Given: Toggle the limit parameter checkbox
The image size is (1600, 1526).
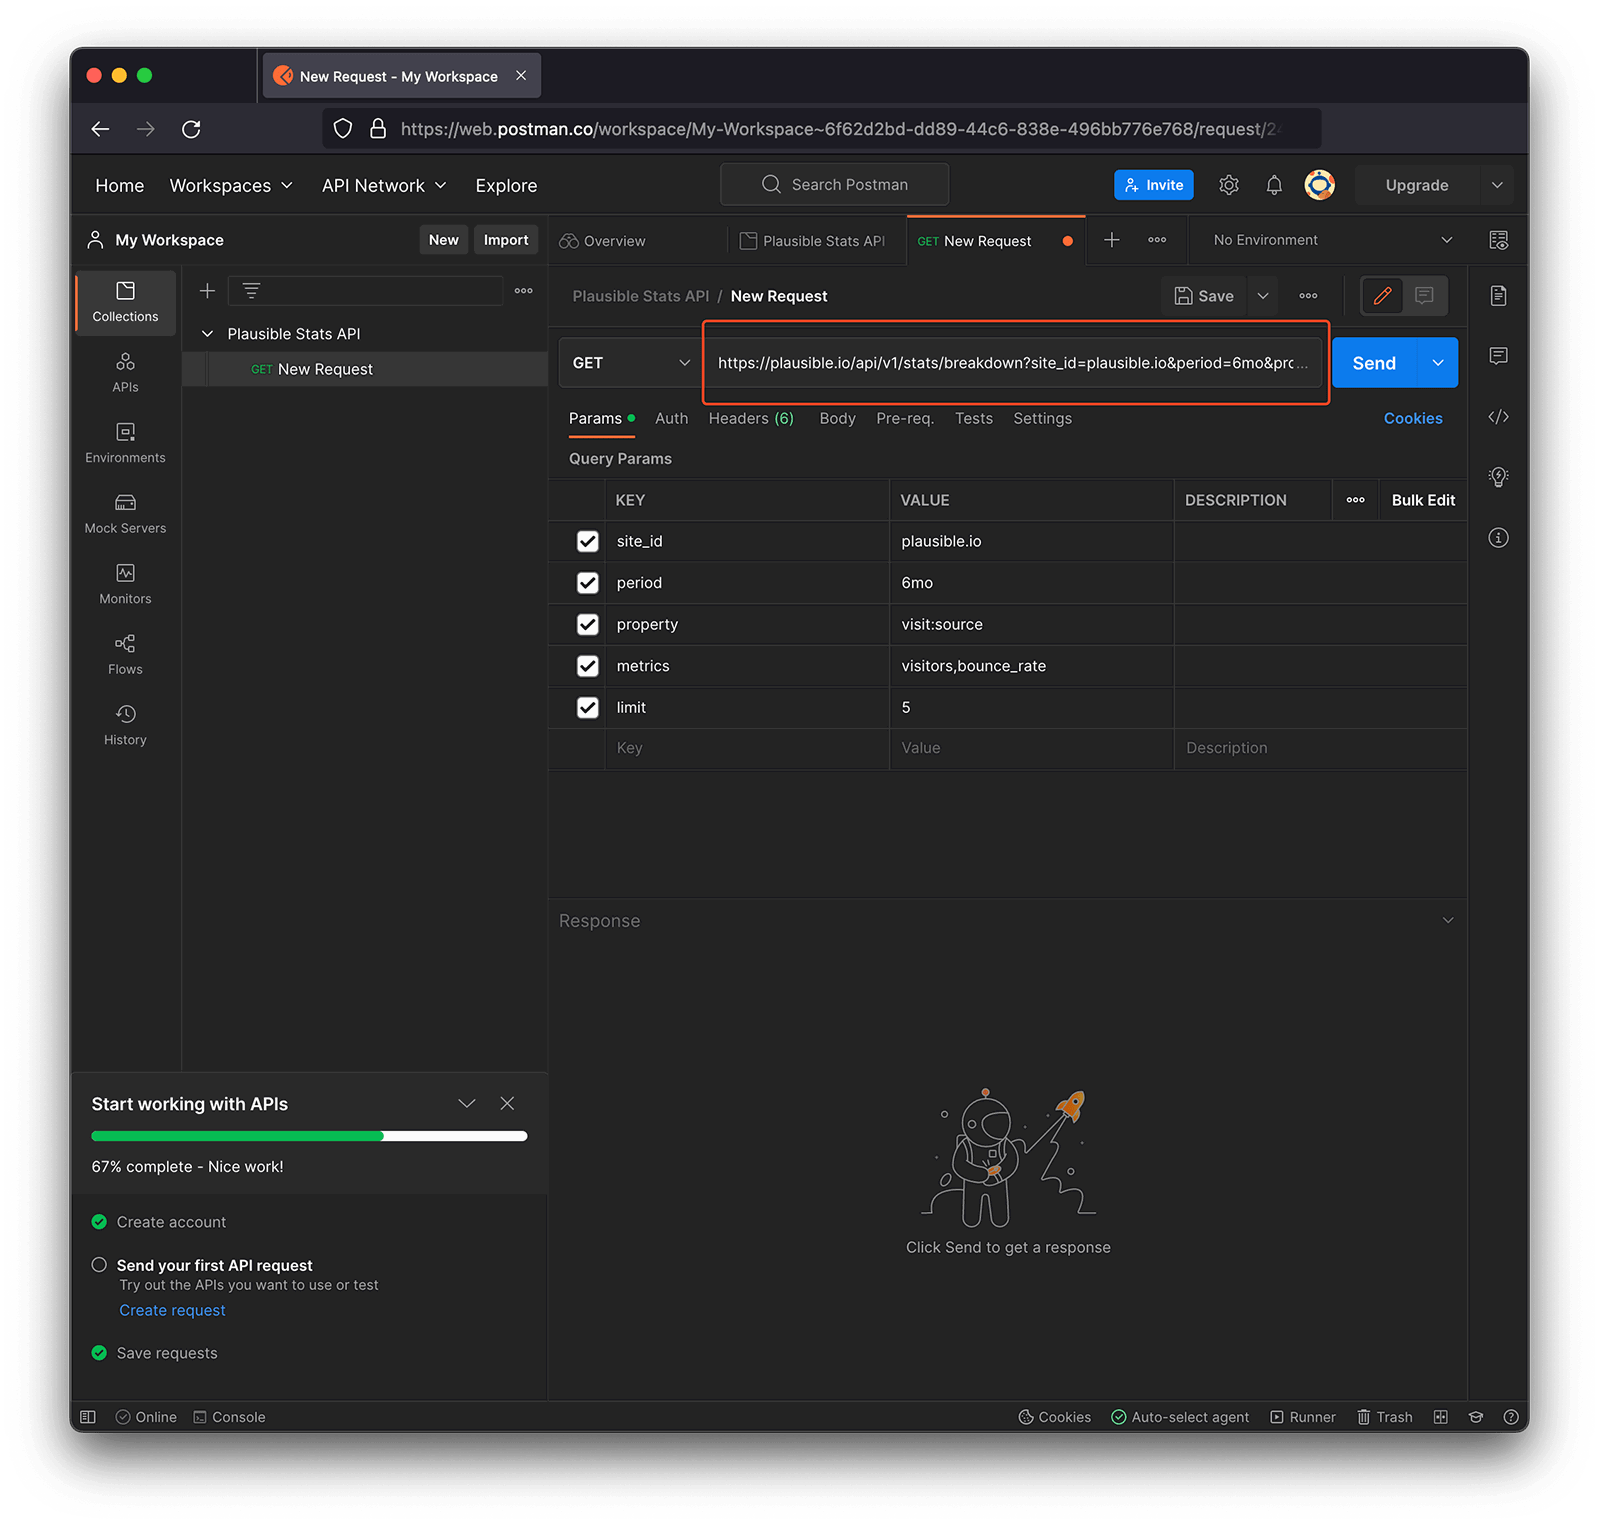Looking at the screenshot, I should [x=588, y=708].
